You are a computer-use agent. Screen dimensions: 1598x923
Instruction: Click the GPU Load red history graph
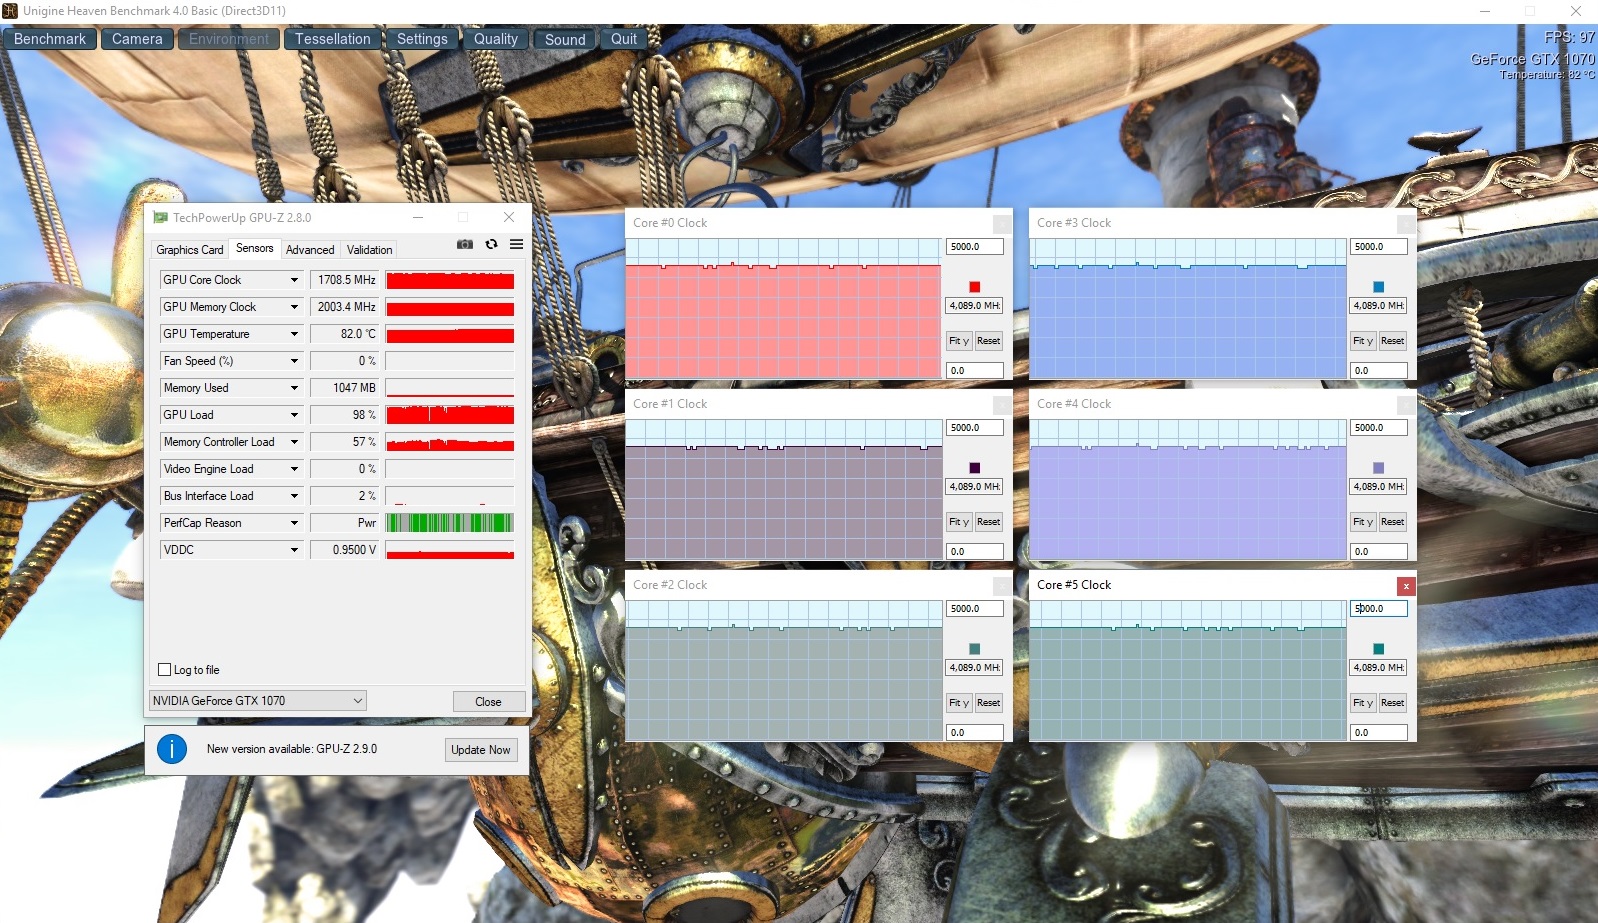click(450, 415)
